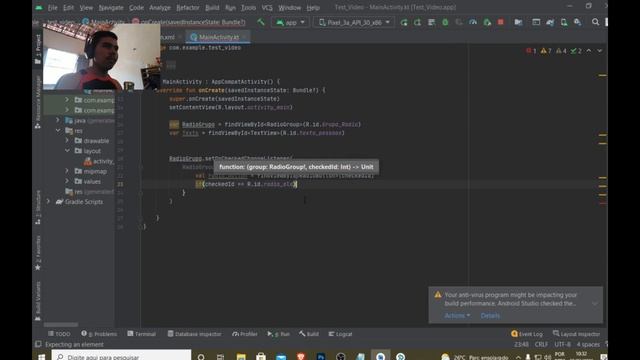The image size is (640, 360).
Task: Jump to previous highlighted error arrow
Action: click(x=589, y=51)
